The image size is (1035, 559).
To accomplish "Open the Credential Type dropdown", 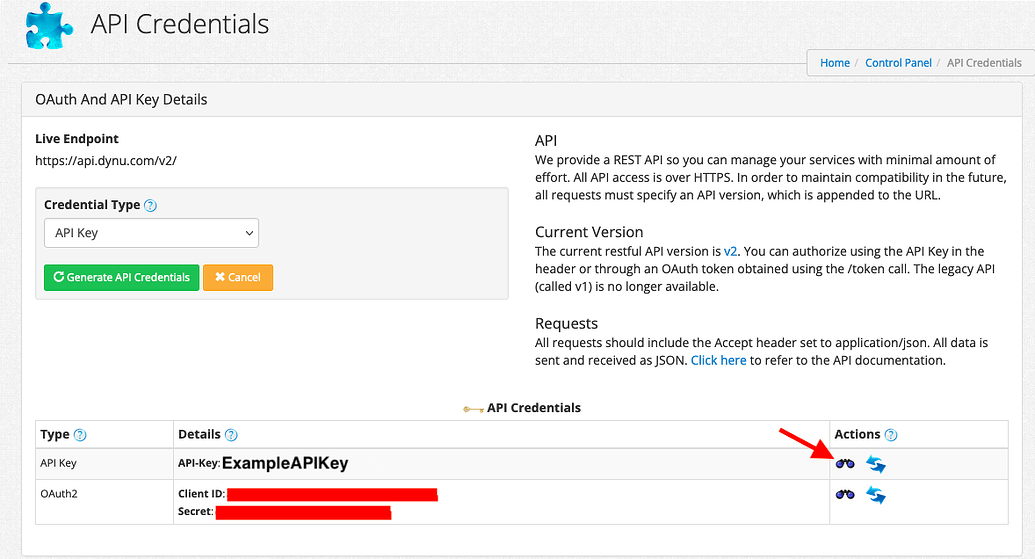I will [151, 233].
